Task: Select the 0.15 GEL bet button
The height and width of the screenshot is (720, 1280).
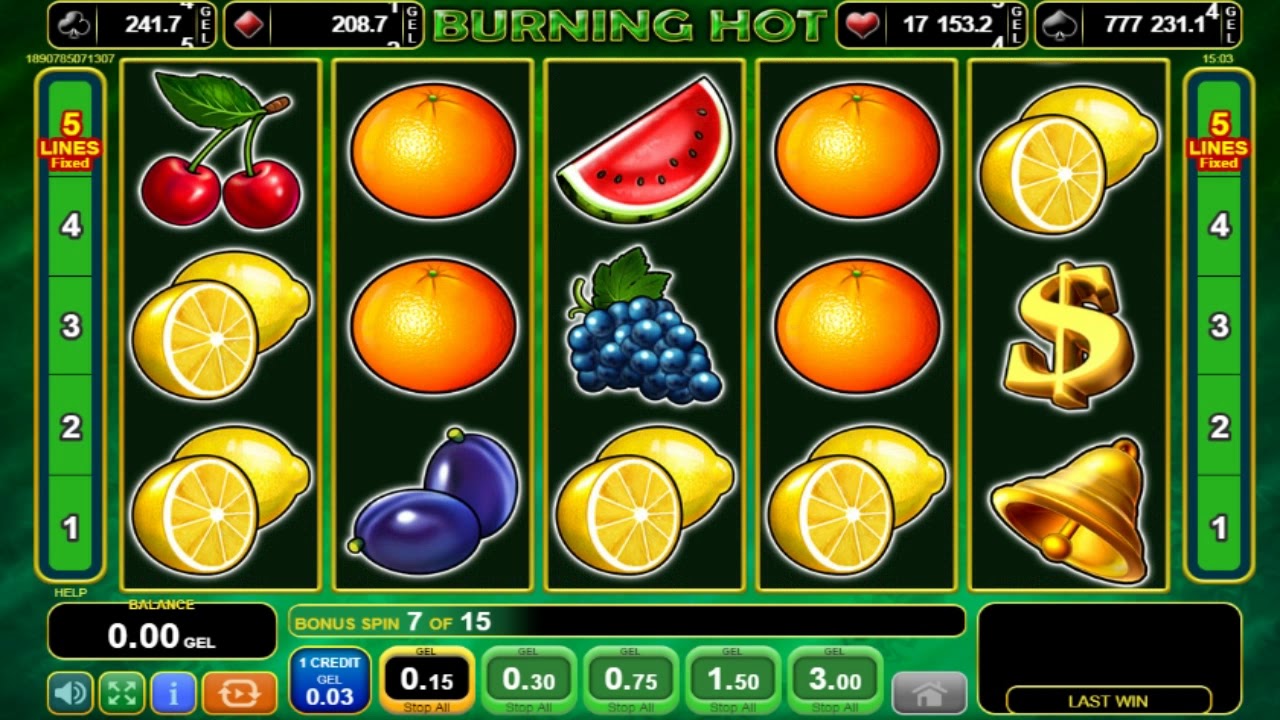Action: tap(427, 680)
